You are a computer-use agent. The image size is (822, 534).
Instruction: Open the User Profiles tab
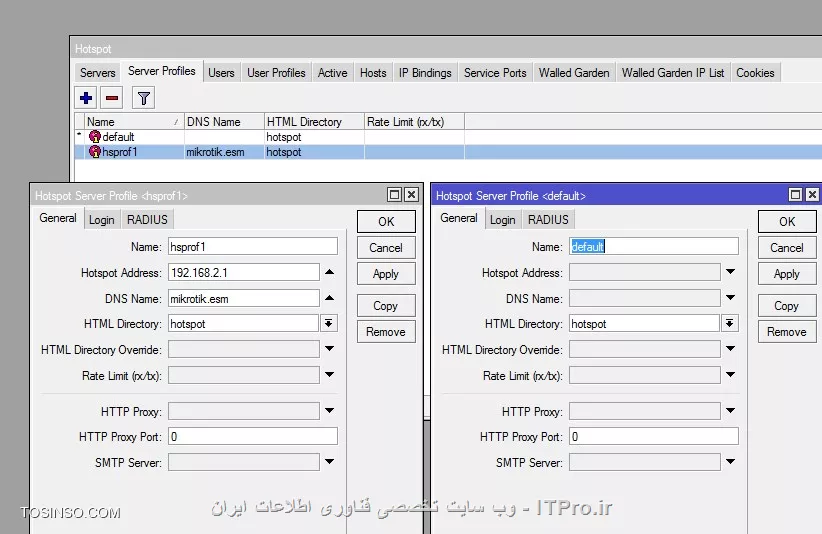(x=276, y=73)
